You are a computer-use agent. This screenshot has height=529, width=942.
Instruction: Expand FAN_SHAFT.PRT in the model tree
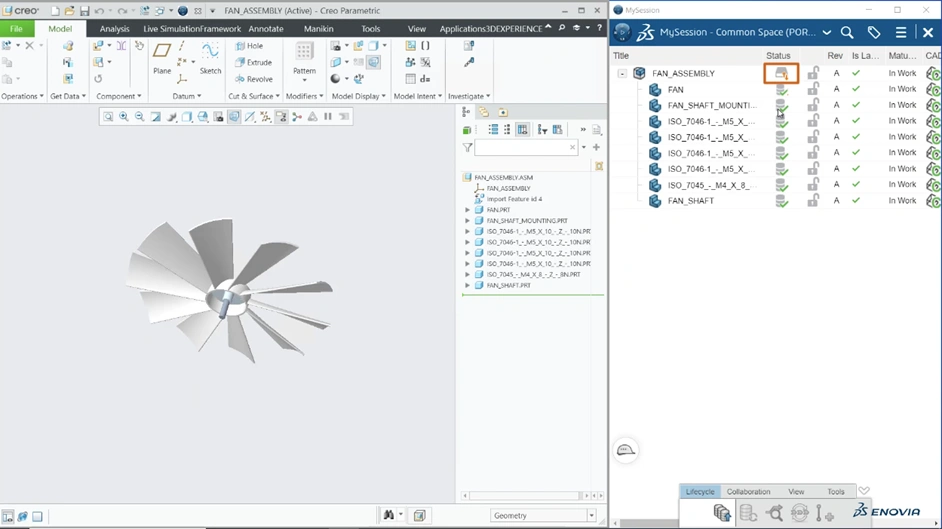point(467,286)
